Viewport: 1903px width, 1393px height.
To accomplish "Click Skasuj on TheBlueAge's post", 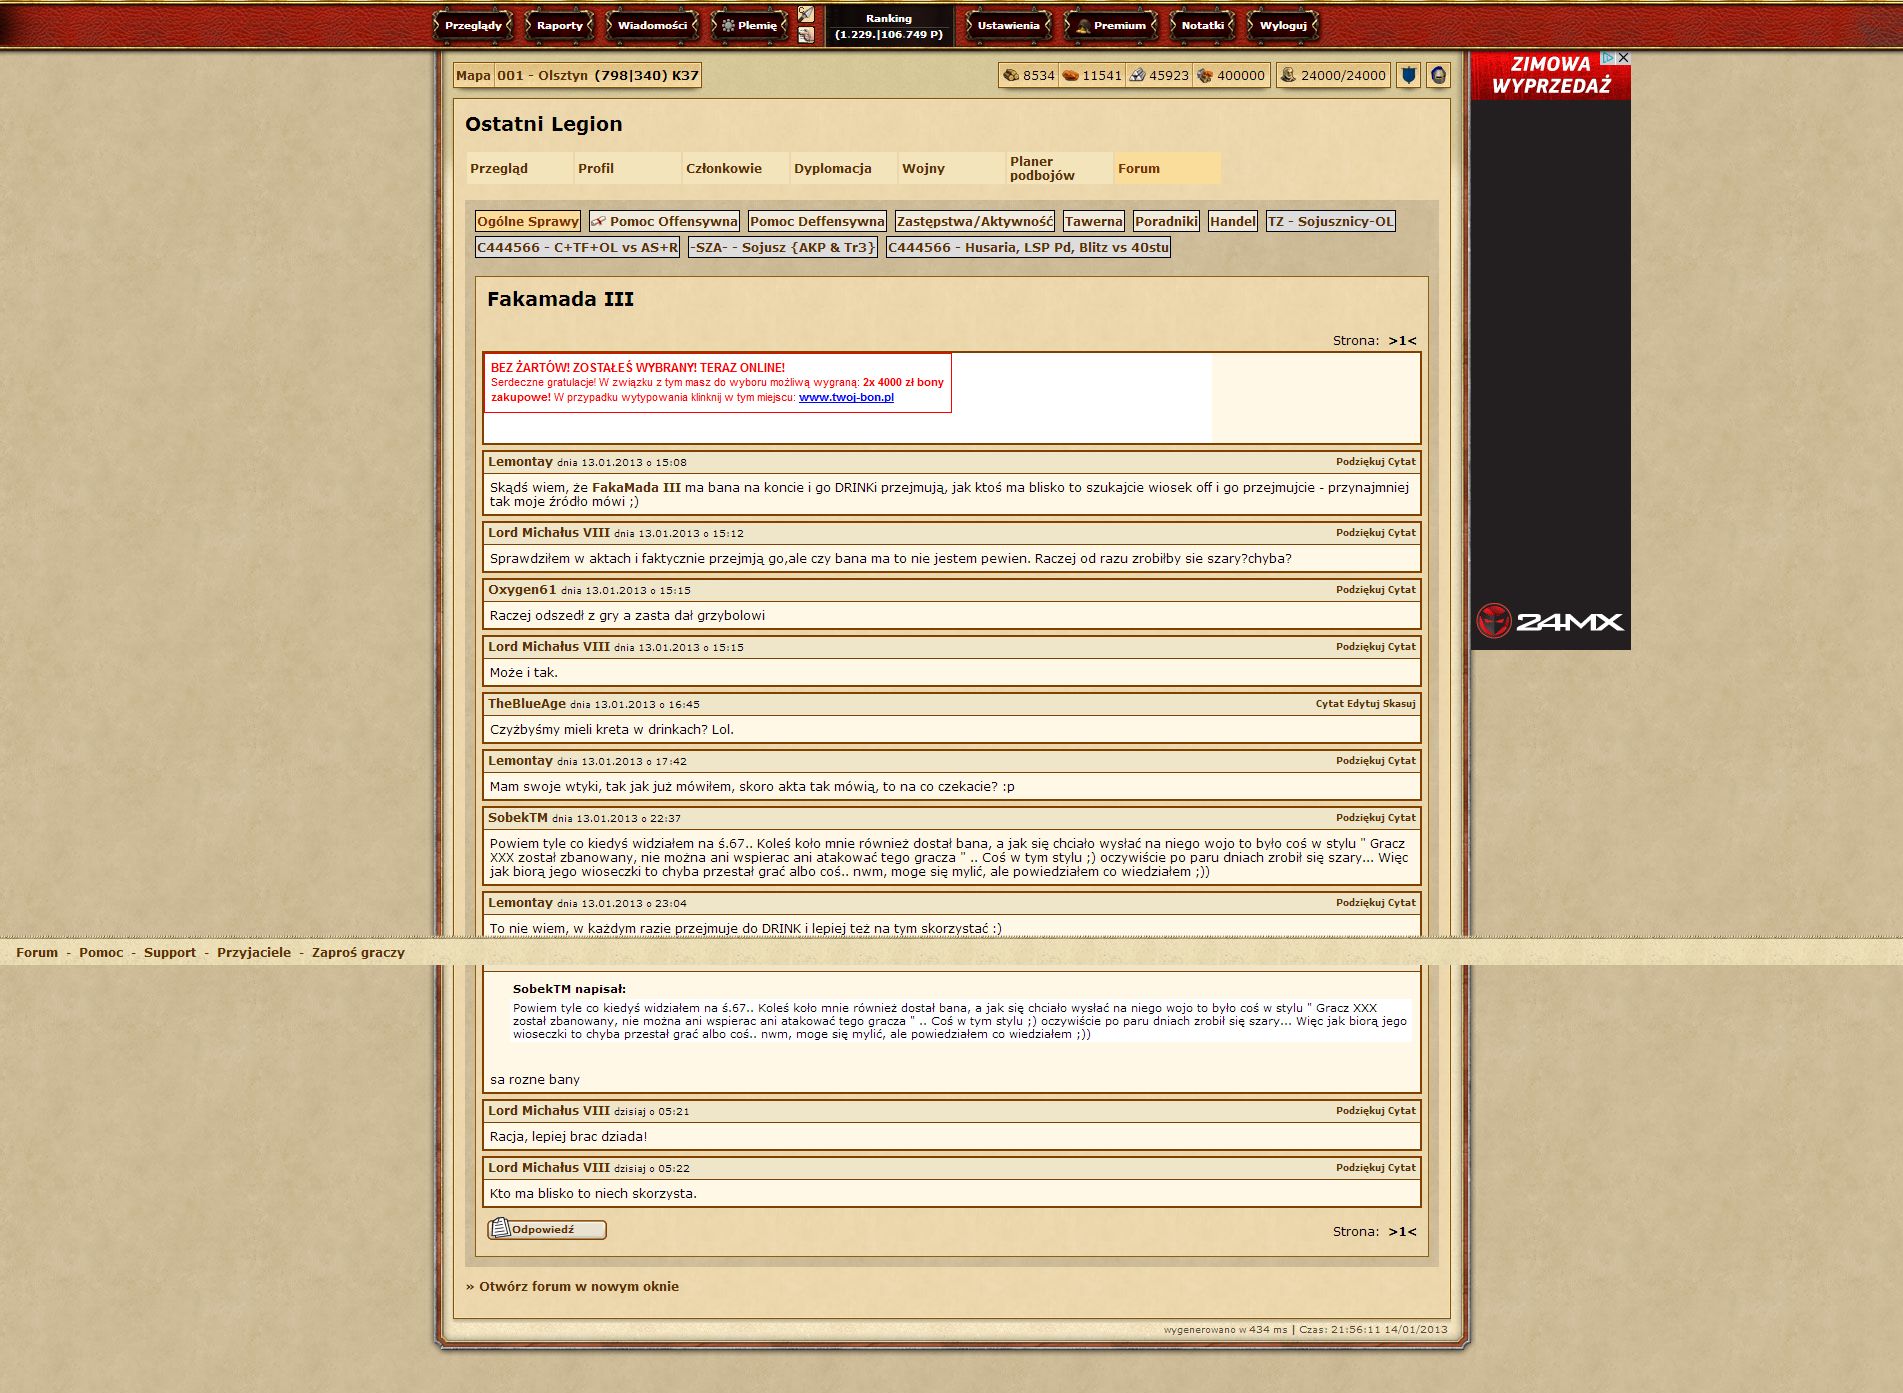I will (1399, 704).
